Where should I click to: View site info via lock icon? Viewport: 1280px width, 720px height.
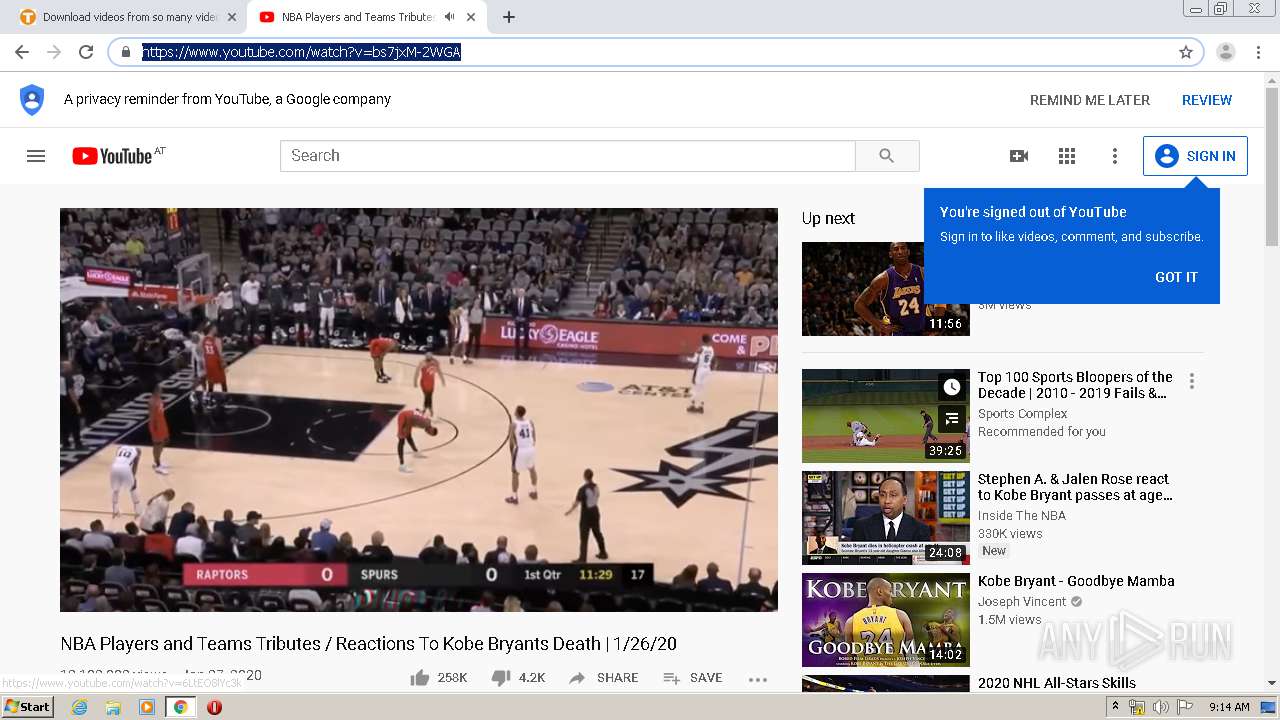pyautogui.click(x=126, y=52)
